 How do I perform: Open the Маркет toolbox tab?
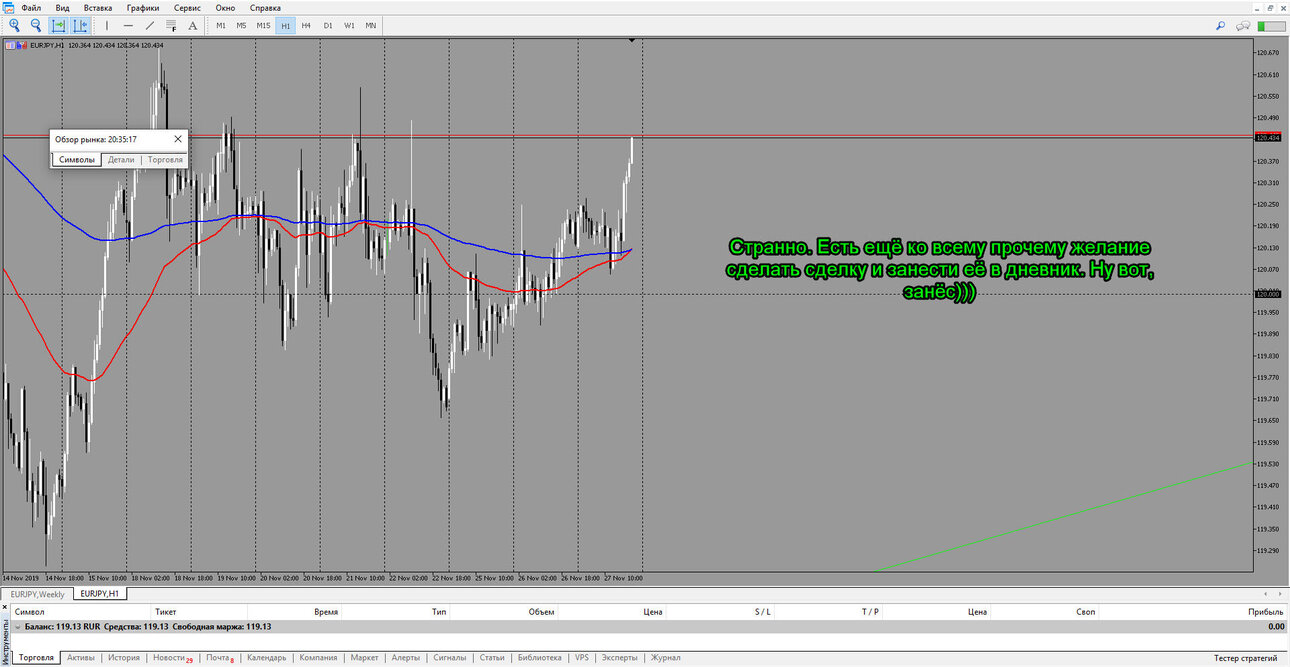pos(365,658)
